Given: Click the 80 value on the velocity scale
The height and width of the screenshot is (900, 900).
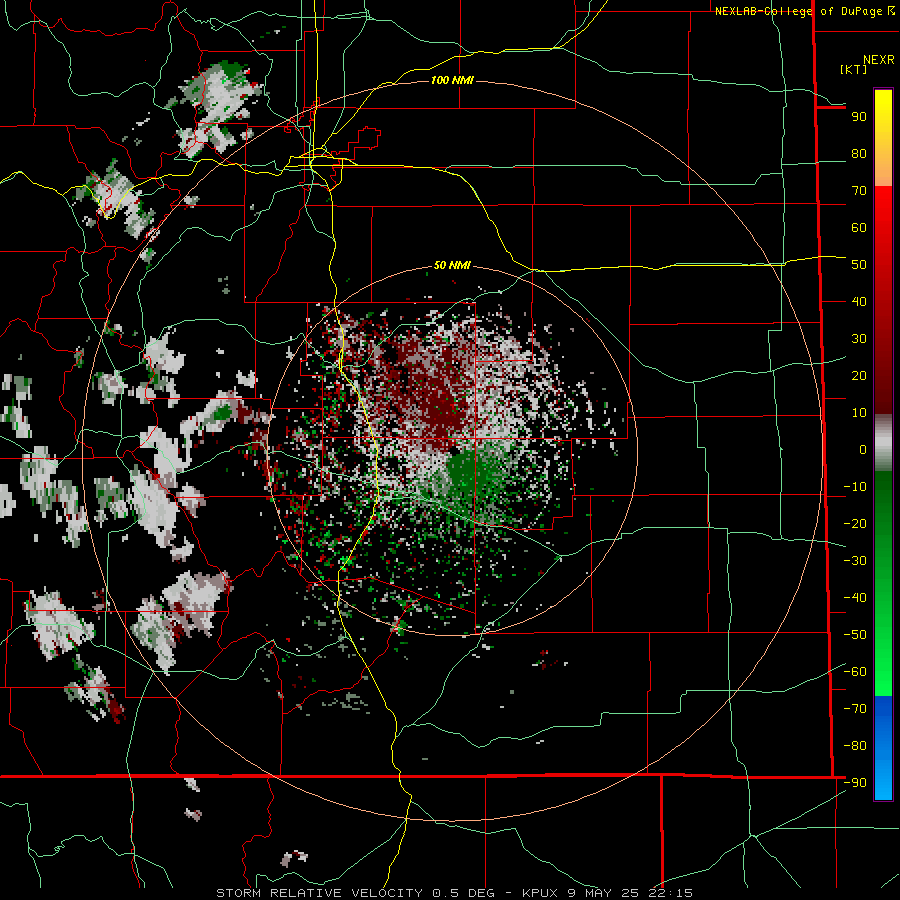Looking at the screenshot, I should 859,154.
